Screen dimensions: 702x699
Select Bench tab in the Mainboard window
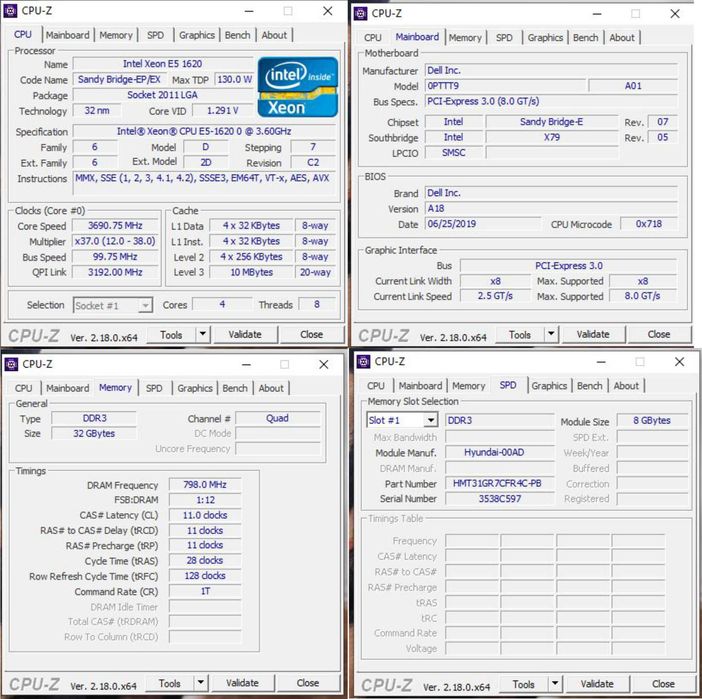tap(586, 38)
